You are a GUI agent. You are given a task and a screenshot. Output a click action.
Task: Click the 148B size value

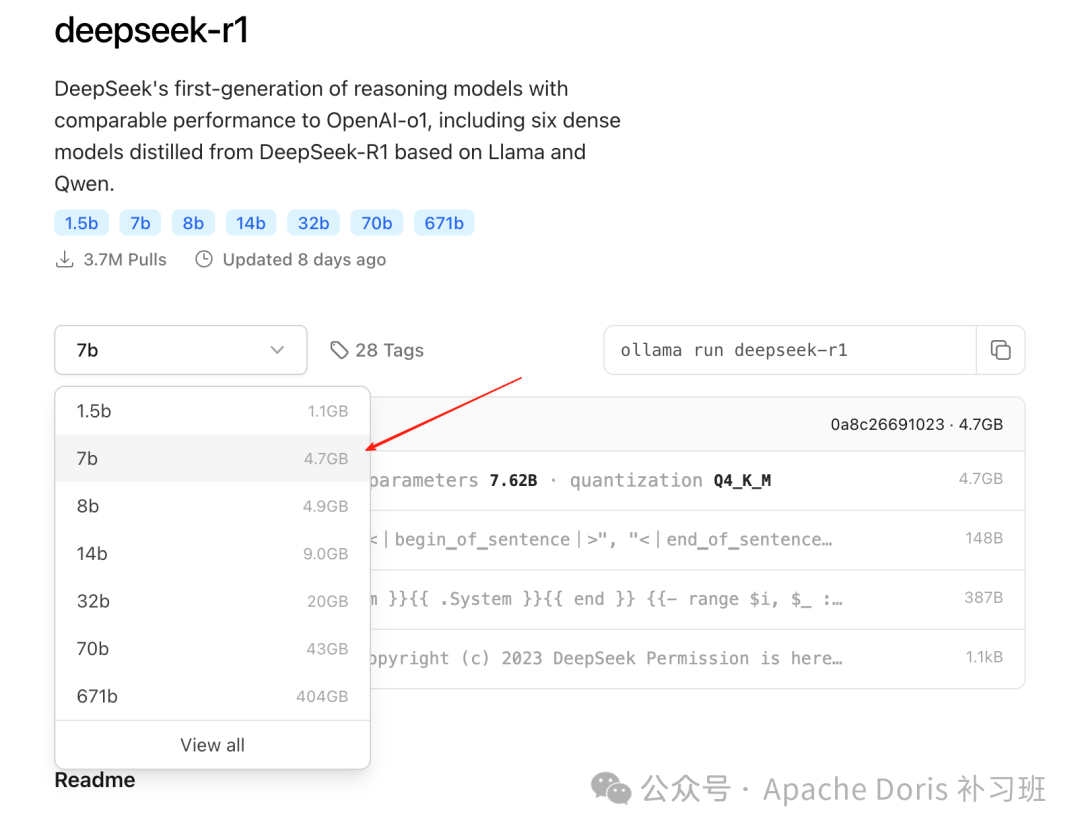click(984, 538)
